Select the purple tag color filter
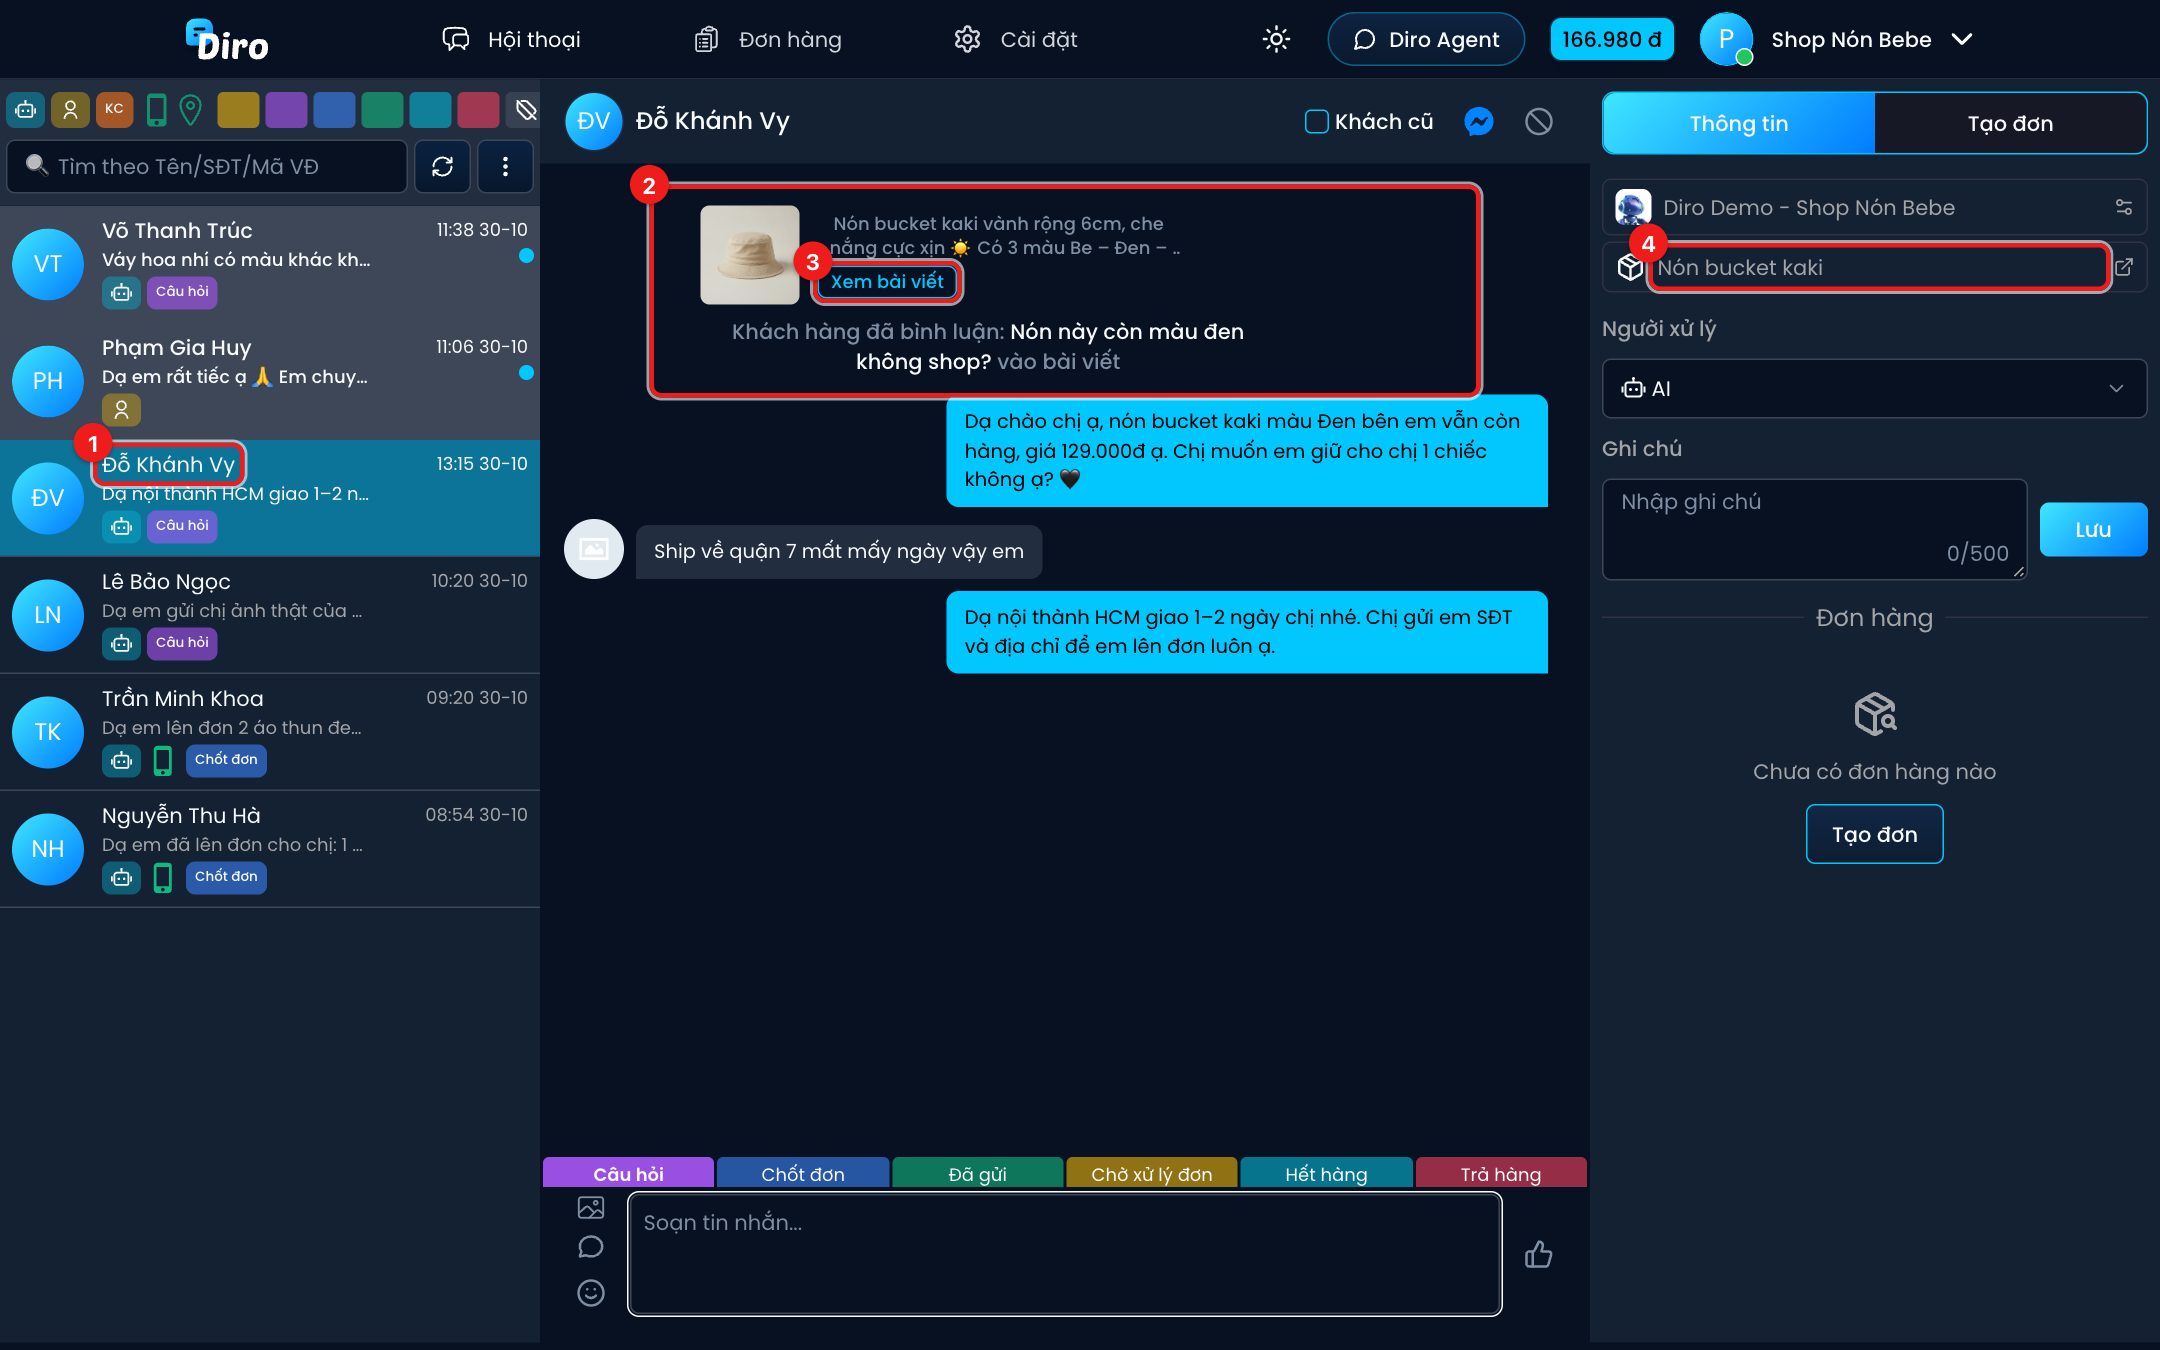The image size is (2160, 1350). 286,110
